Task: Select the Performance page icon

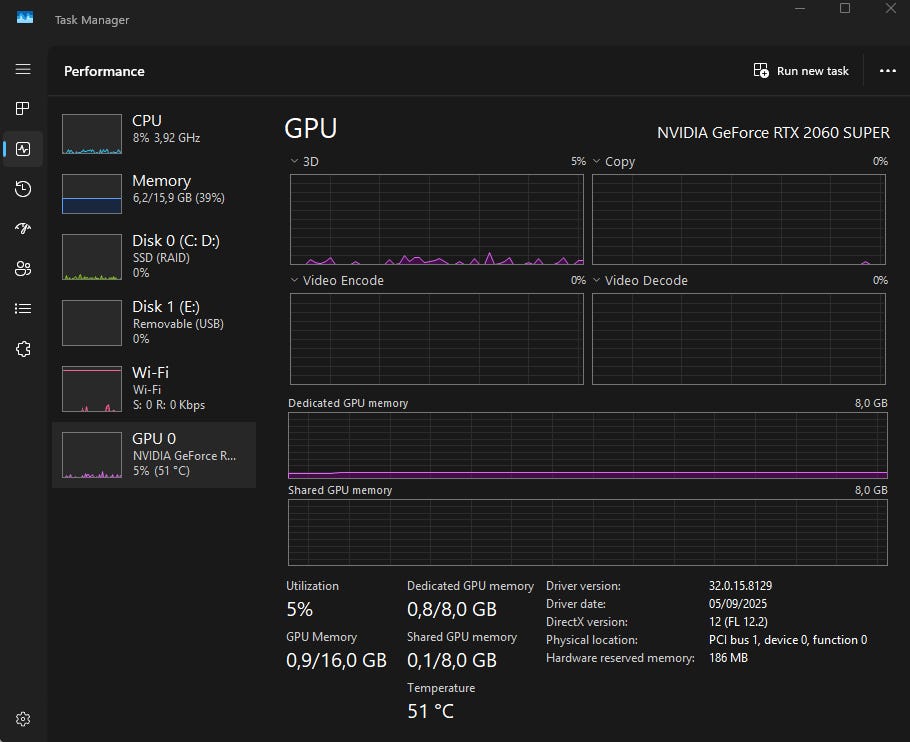Action: pos(23,149)
